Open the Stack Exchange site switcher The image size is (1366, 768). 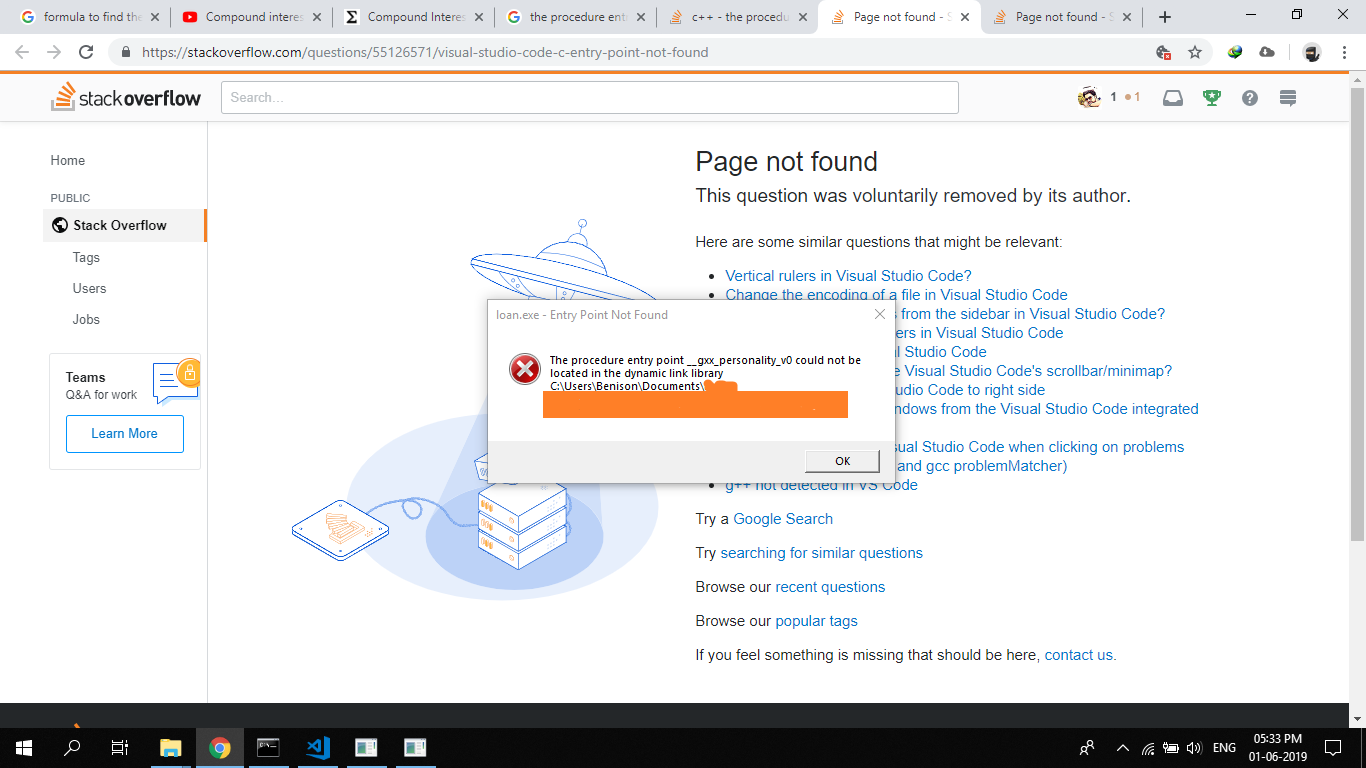point(1287,97)
